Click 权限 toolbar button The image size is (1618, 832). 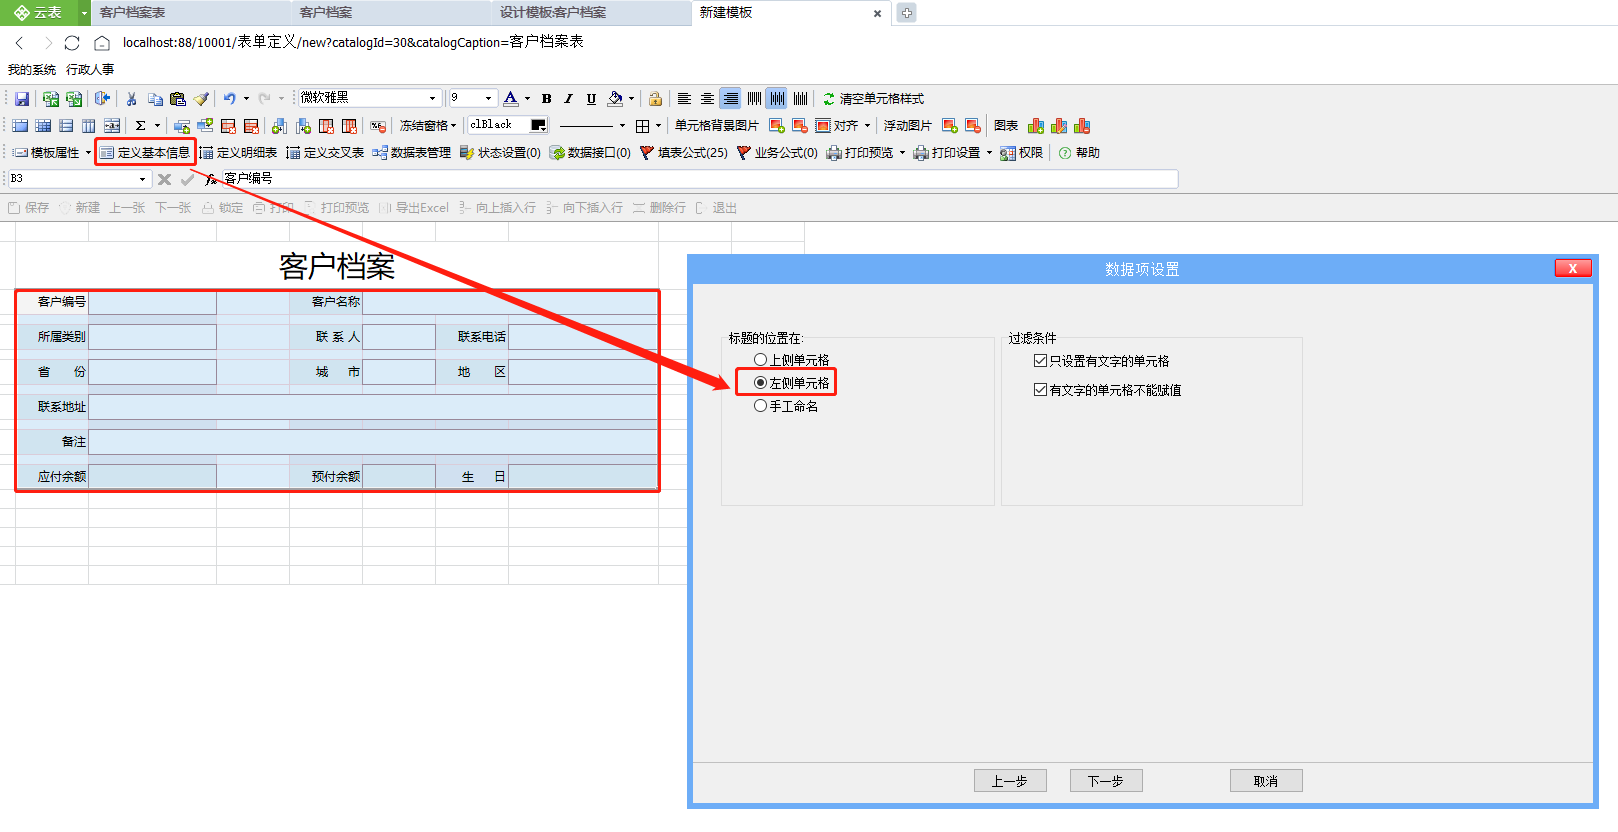pyautogui.click(x=1021, y=152)
